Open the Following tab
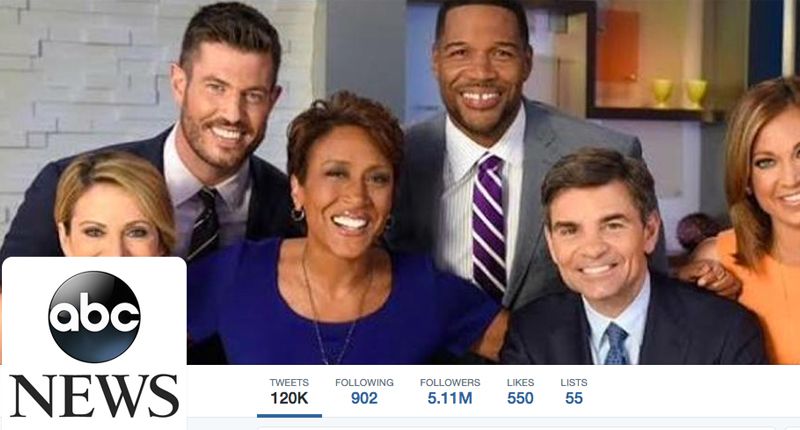This screenshot has width=800, height=430. [x=364, y=391]
